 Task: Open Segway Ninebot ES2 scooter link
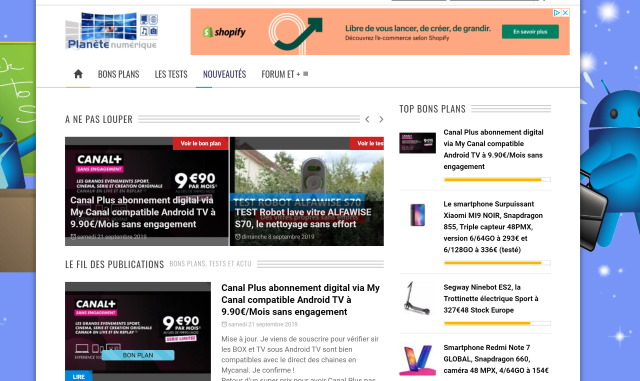[x=491, y=299]
